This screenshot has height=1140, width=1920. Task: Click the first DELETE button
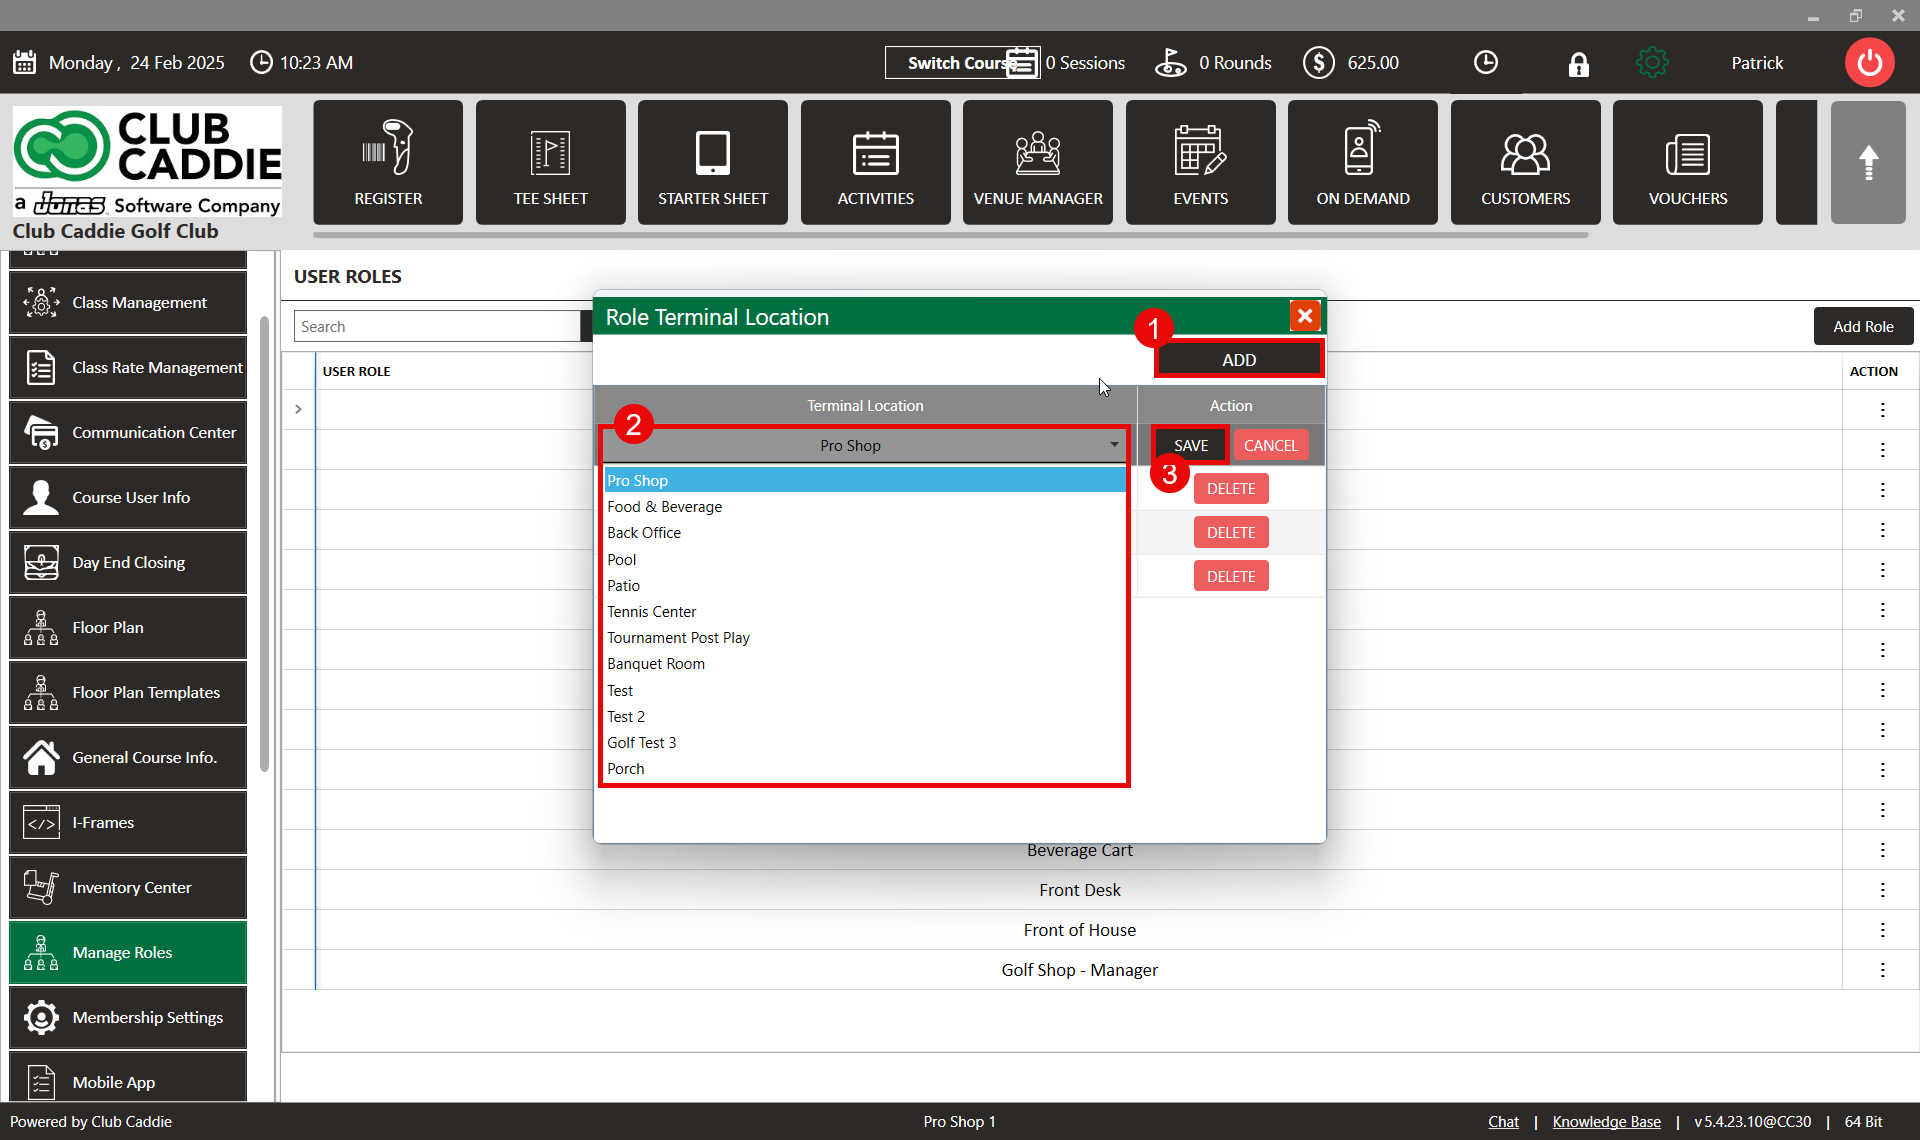point(1231,488)
